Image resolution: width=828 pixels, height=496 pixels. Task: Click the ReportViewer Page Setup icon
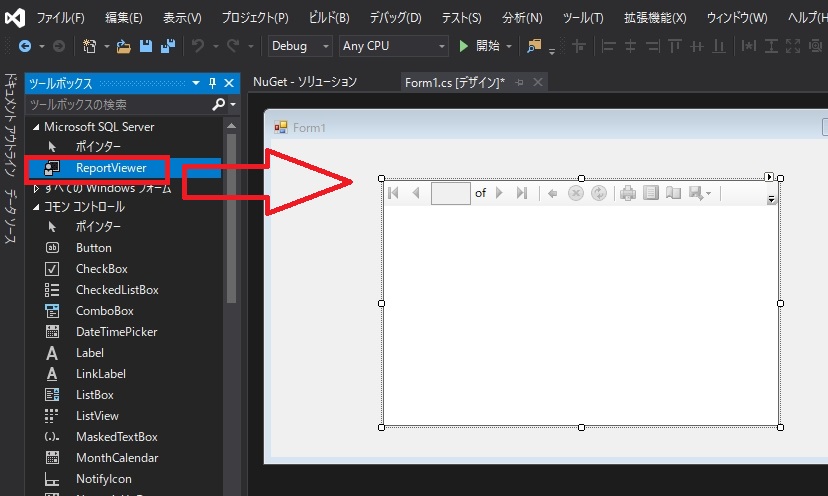(673, 193)
